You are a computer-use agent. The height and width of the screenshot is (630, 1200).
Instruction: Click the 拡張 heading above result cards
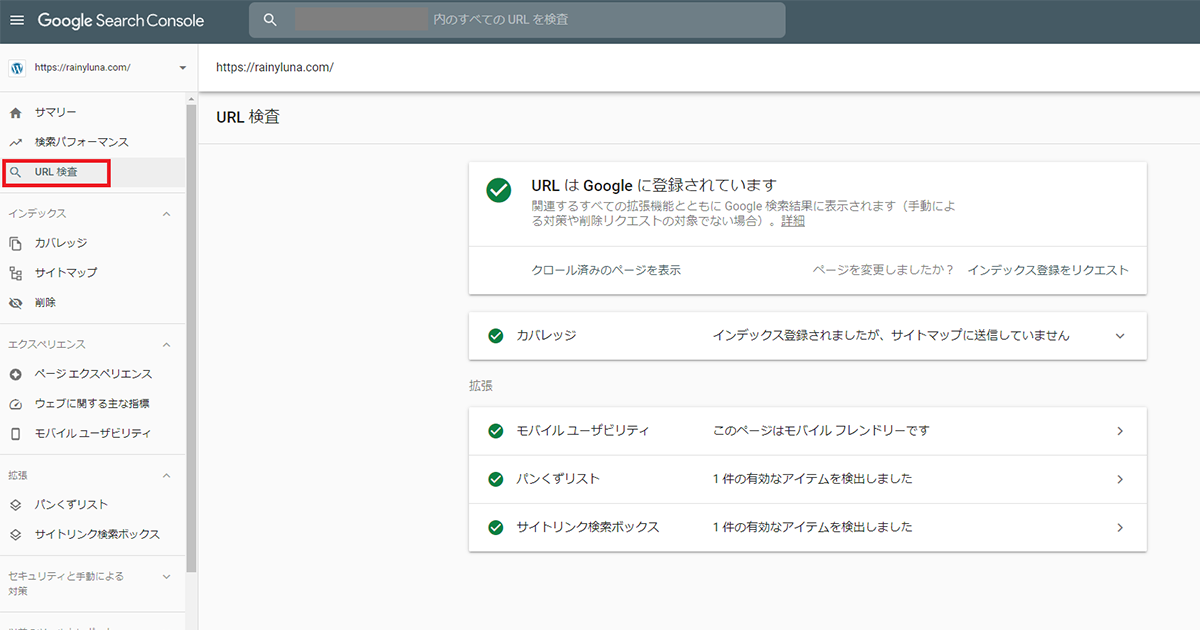(480, 385)
